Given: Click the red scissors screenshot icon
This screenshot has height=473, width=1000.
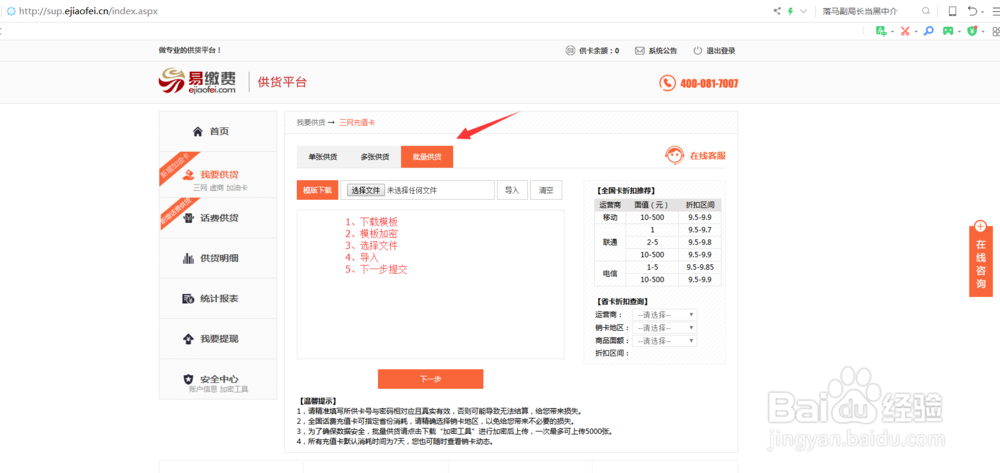Looking at the screenshot, I should (x=905, y=31).
